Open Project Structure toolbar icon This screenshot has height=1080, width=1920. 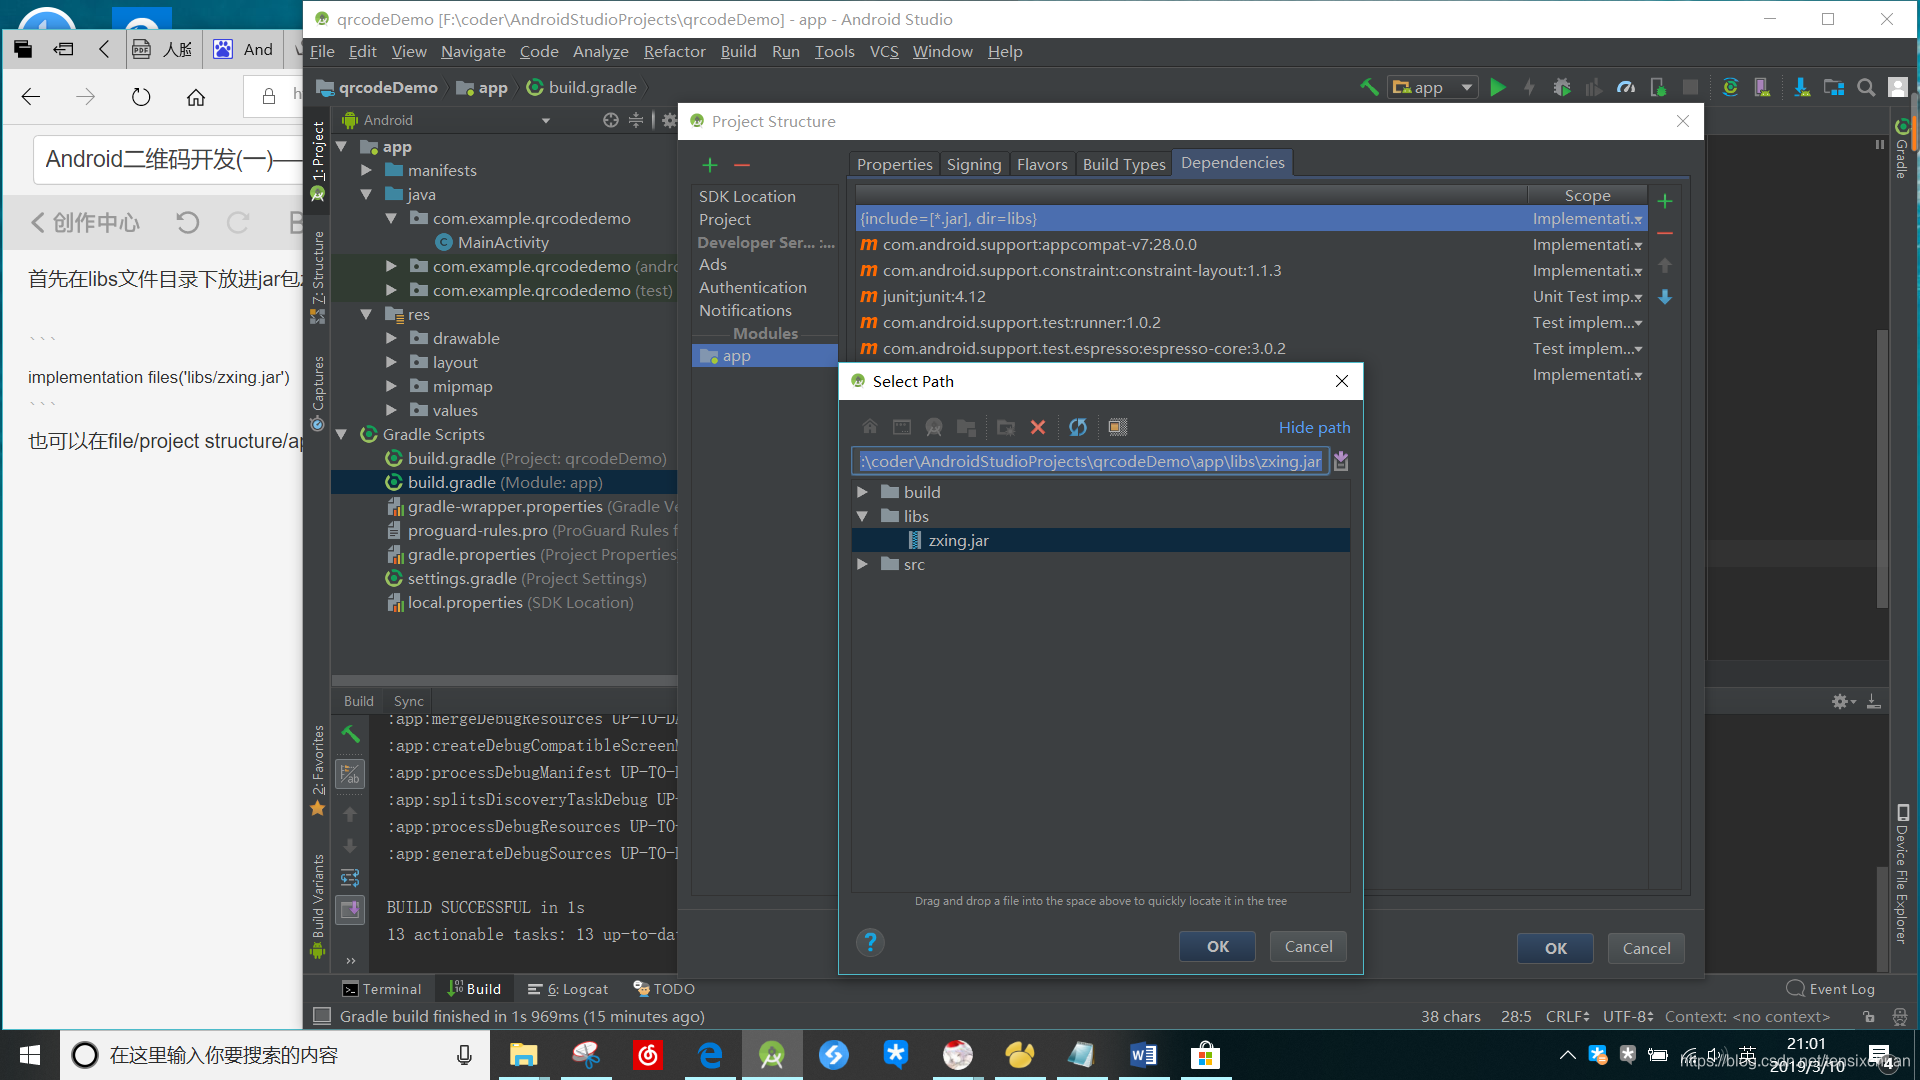(x=1834, y=87)
